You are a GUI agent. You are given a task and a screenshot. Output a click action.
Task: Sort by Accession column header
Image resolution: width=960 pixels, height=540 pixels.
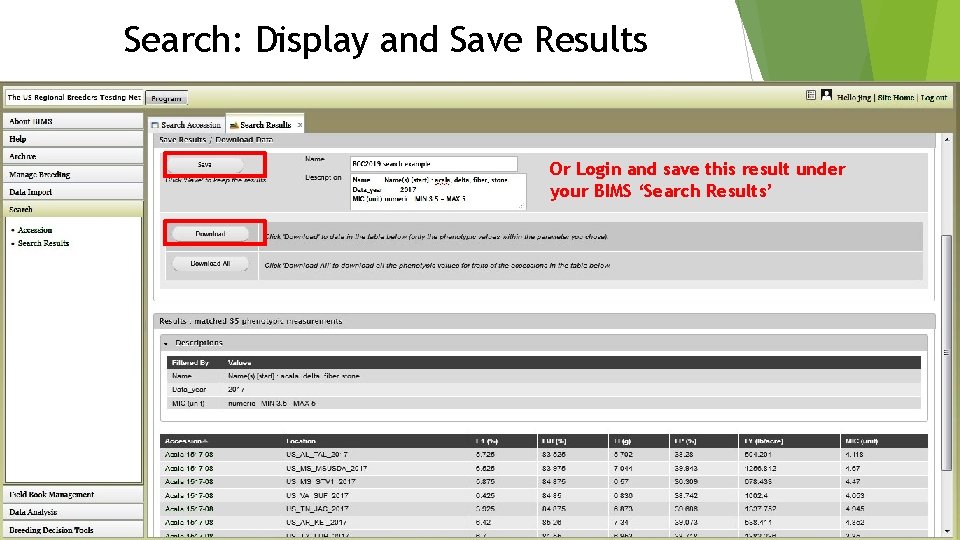[x=187, y=441]
